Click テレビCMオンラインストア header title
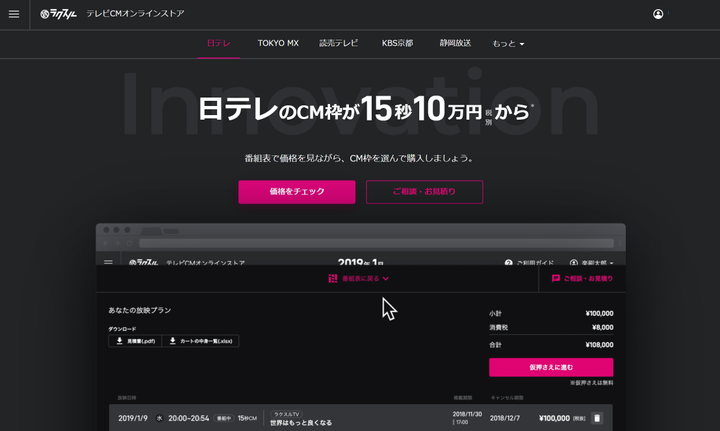 (135, 14)
